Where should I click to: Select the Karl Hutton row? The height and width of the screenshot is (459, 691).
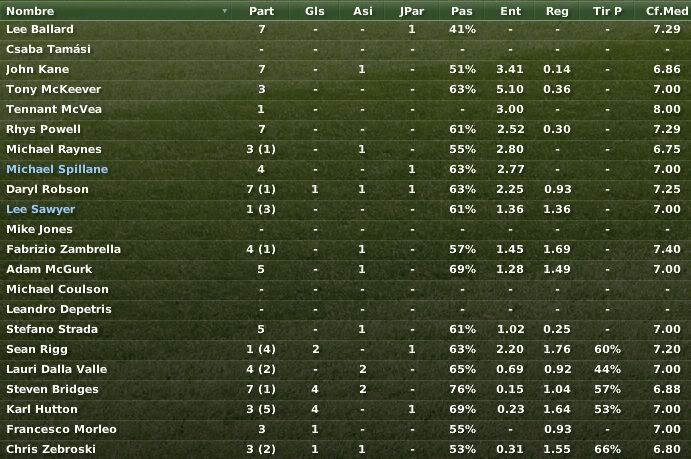pyautogui.click(x=346, y=409)
